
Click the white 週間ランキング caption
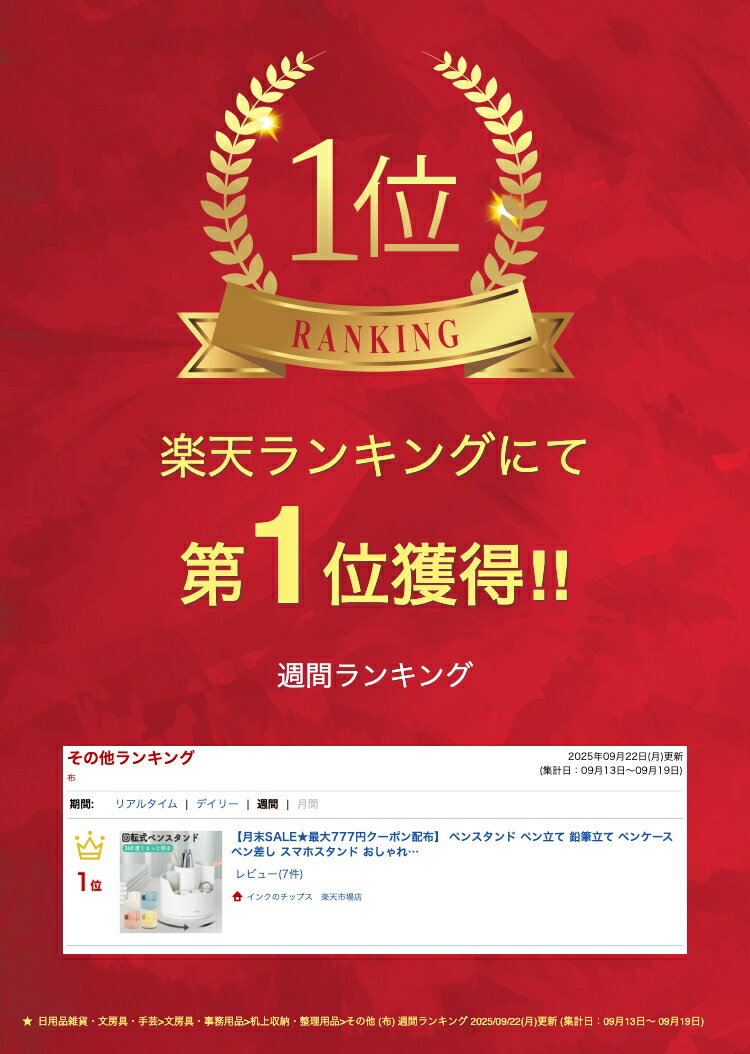pos(374,675)
